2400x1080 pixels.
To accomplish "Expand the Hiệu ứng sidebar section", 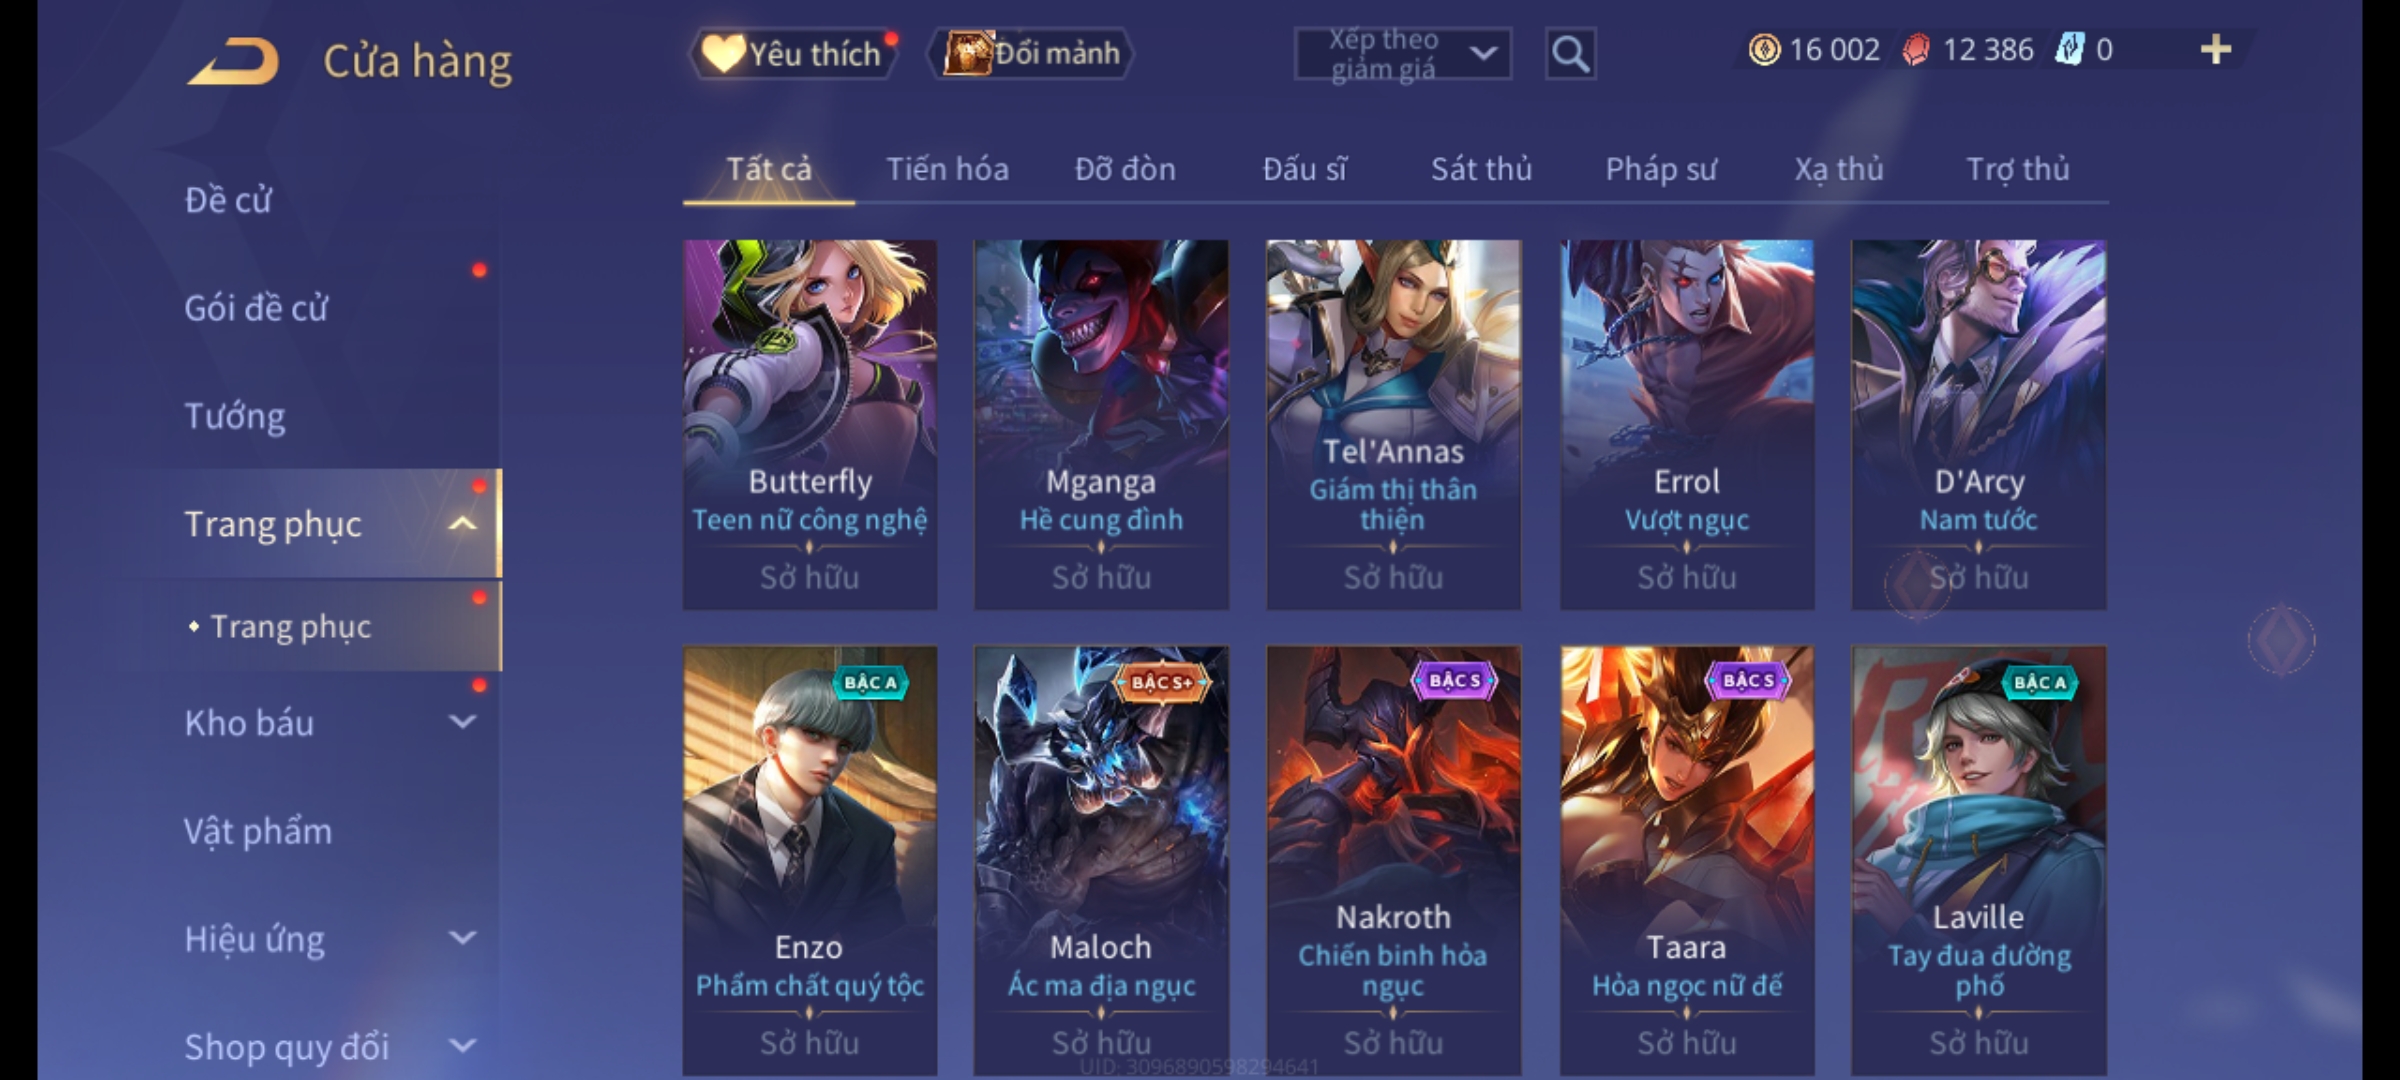I will (x=462, y=938).
